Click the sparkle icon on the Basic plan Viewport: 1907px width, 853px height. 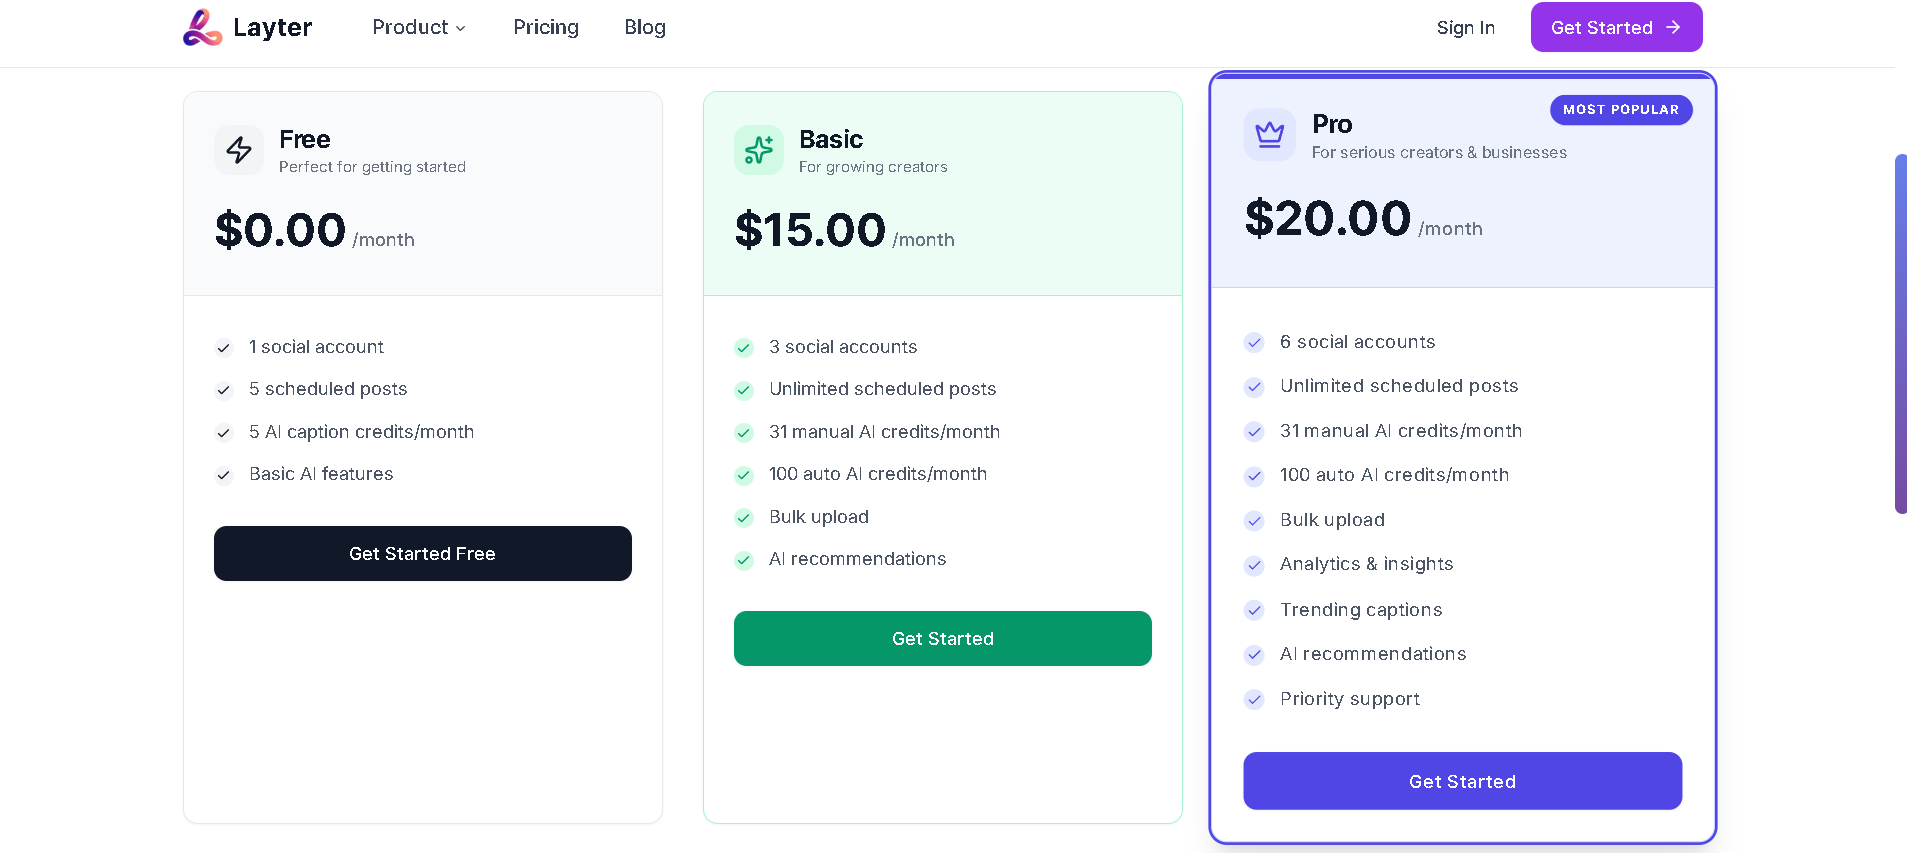pyautogui.click(x=759, y=150)
